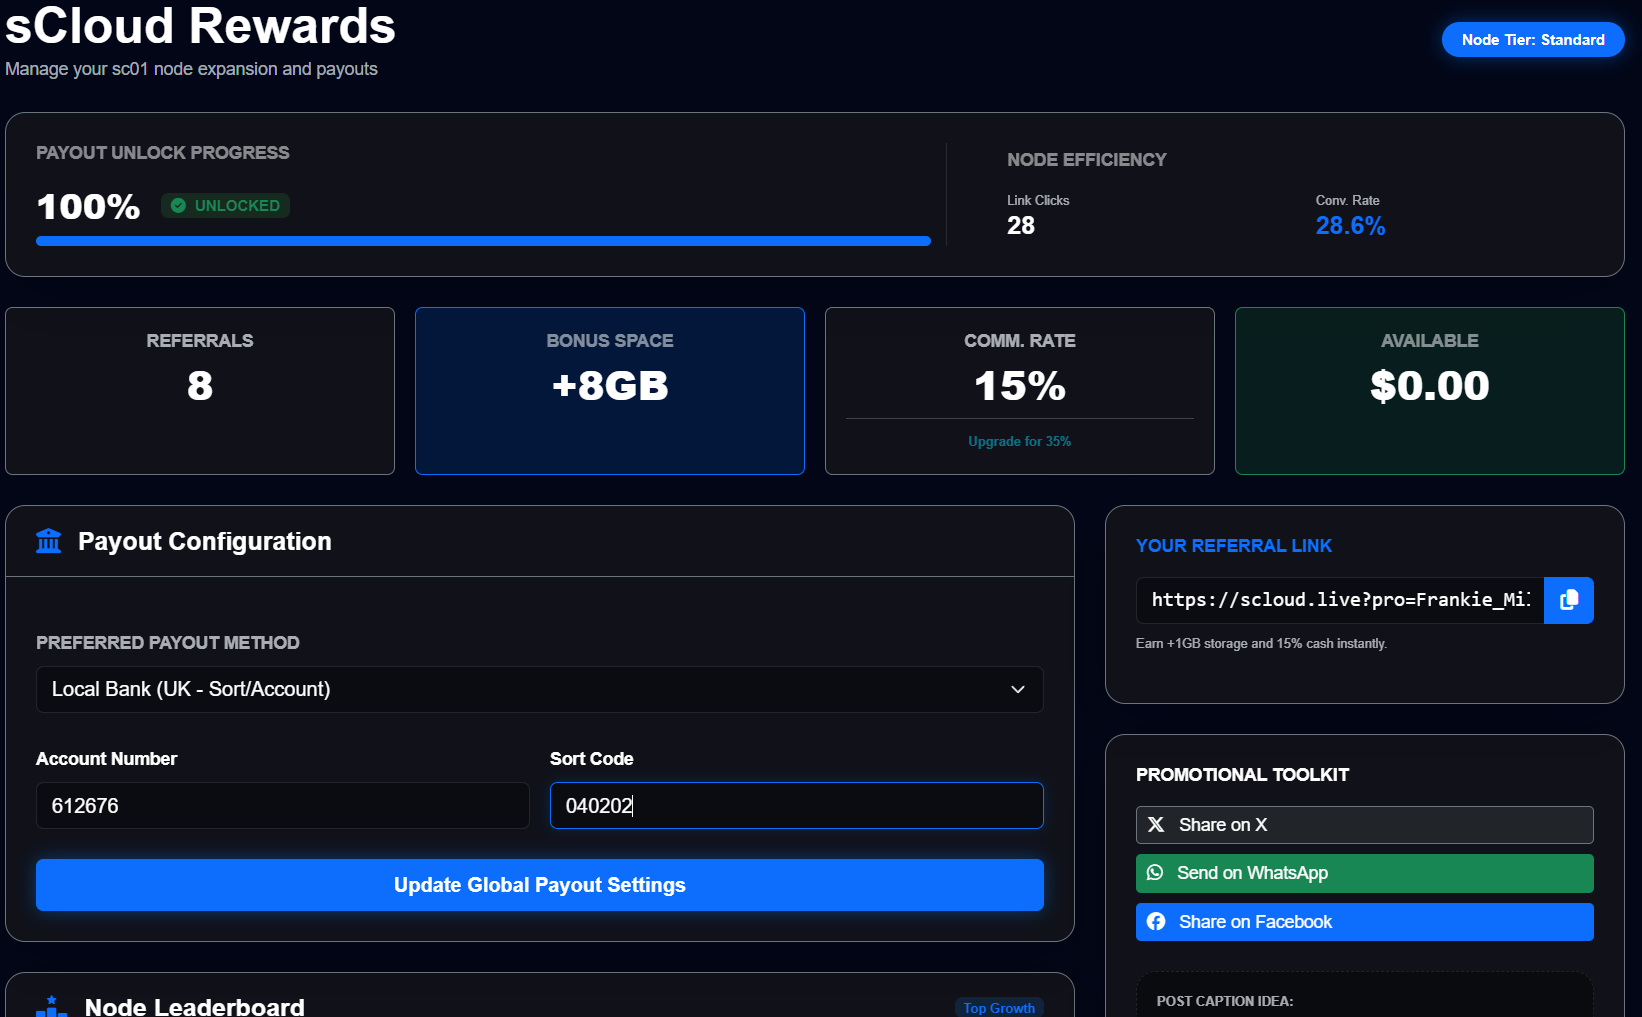
Task: Click the WhatsApp icon on the green button
Action: [1155, 872]
